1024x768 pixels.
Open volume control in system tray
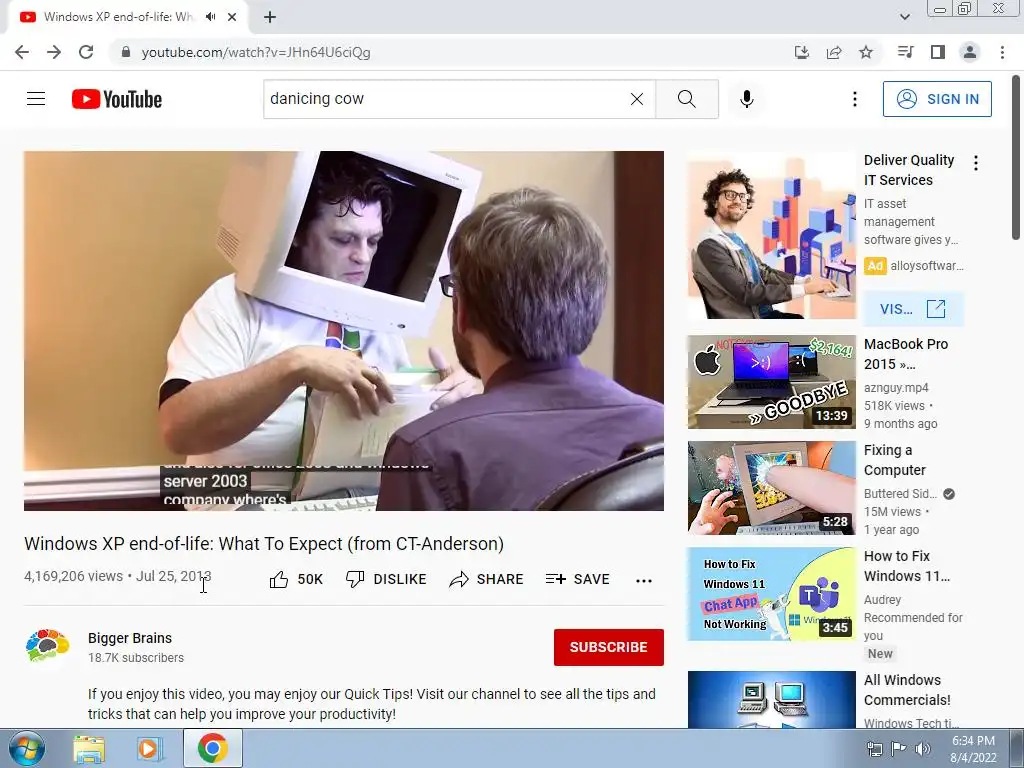[x=922, y=748]
